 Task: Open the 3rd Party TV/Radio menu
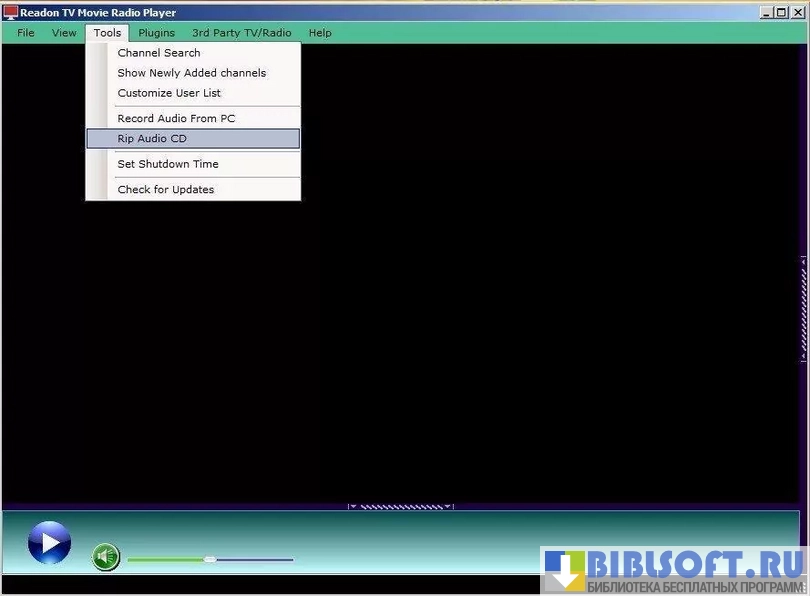coord(241,33)
